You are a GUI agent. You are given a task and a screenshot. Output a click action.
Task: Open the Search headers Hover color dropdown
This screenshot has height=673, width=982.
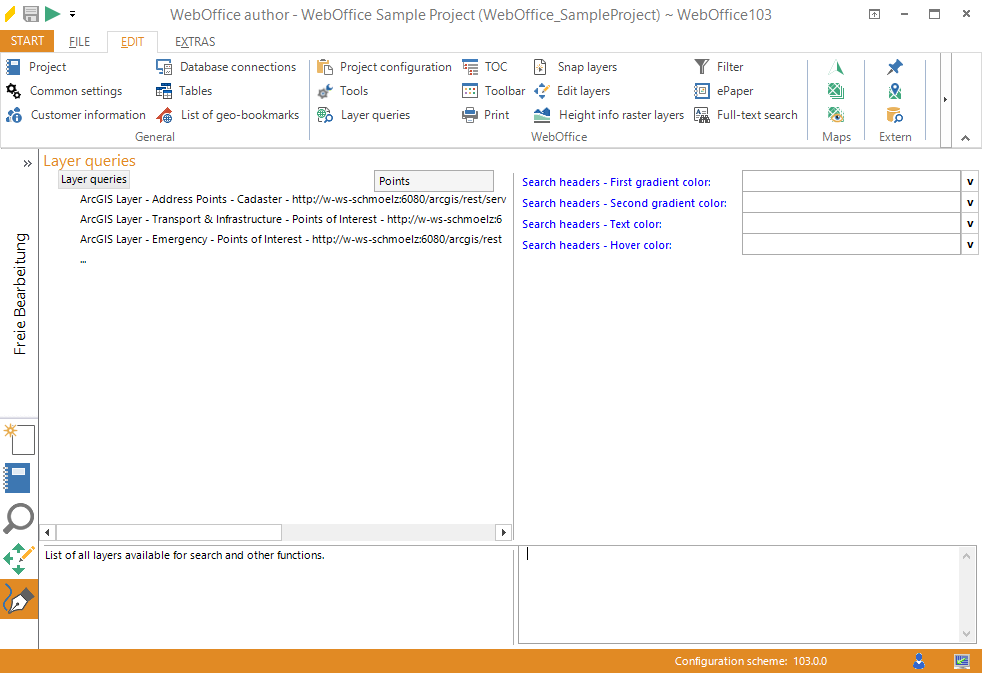(968, 244)
